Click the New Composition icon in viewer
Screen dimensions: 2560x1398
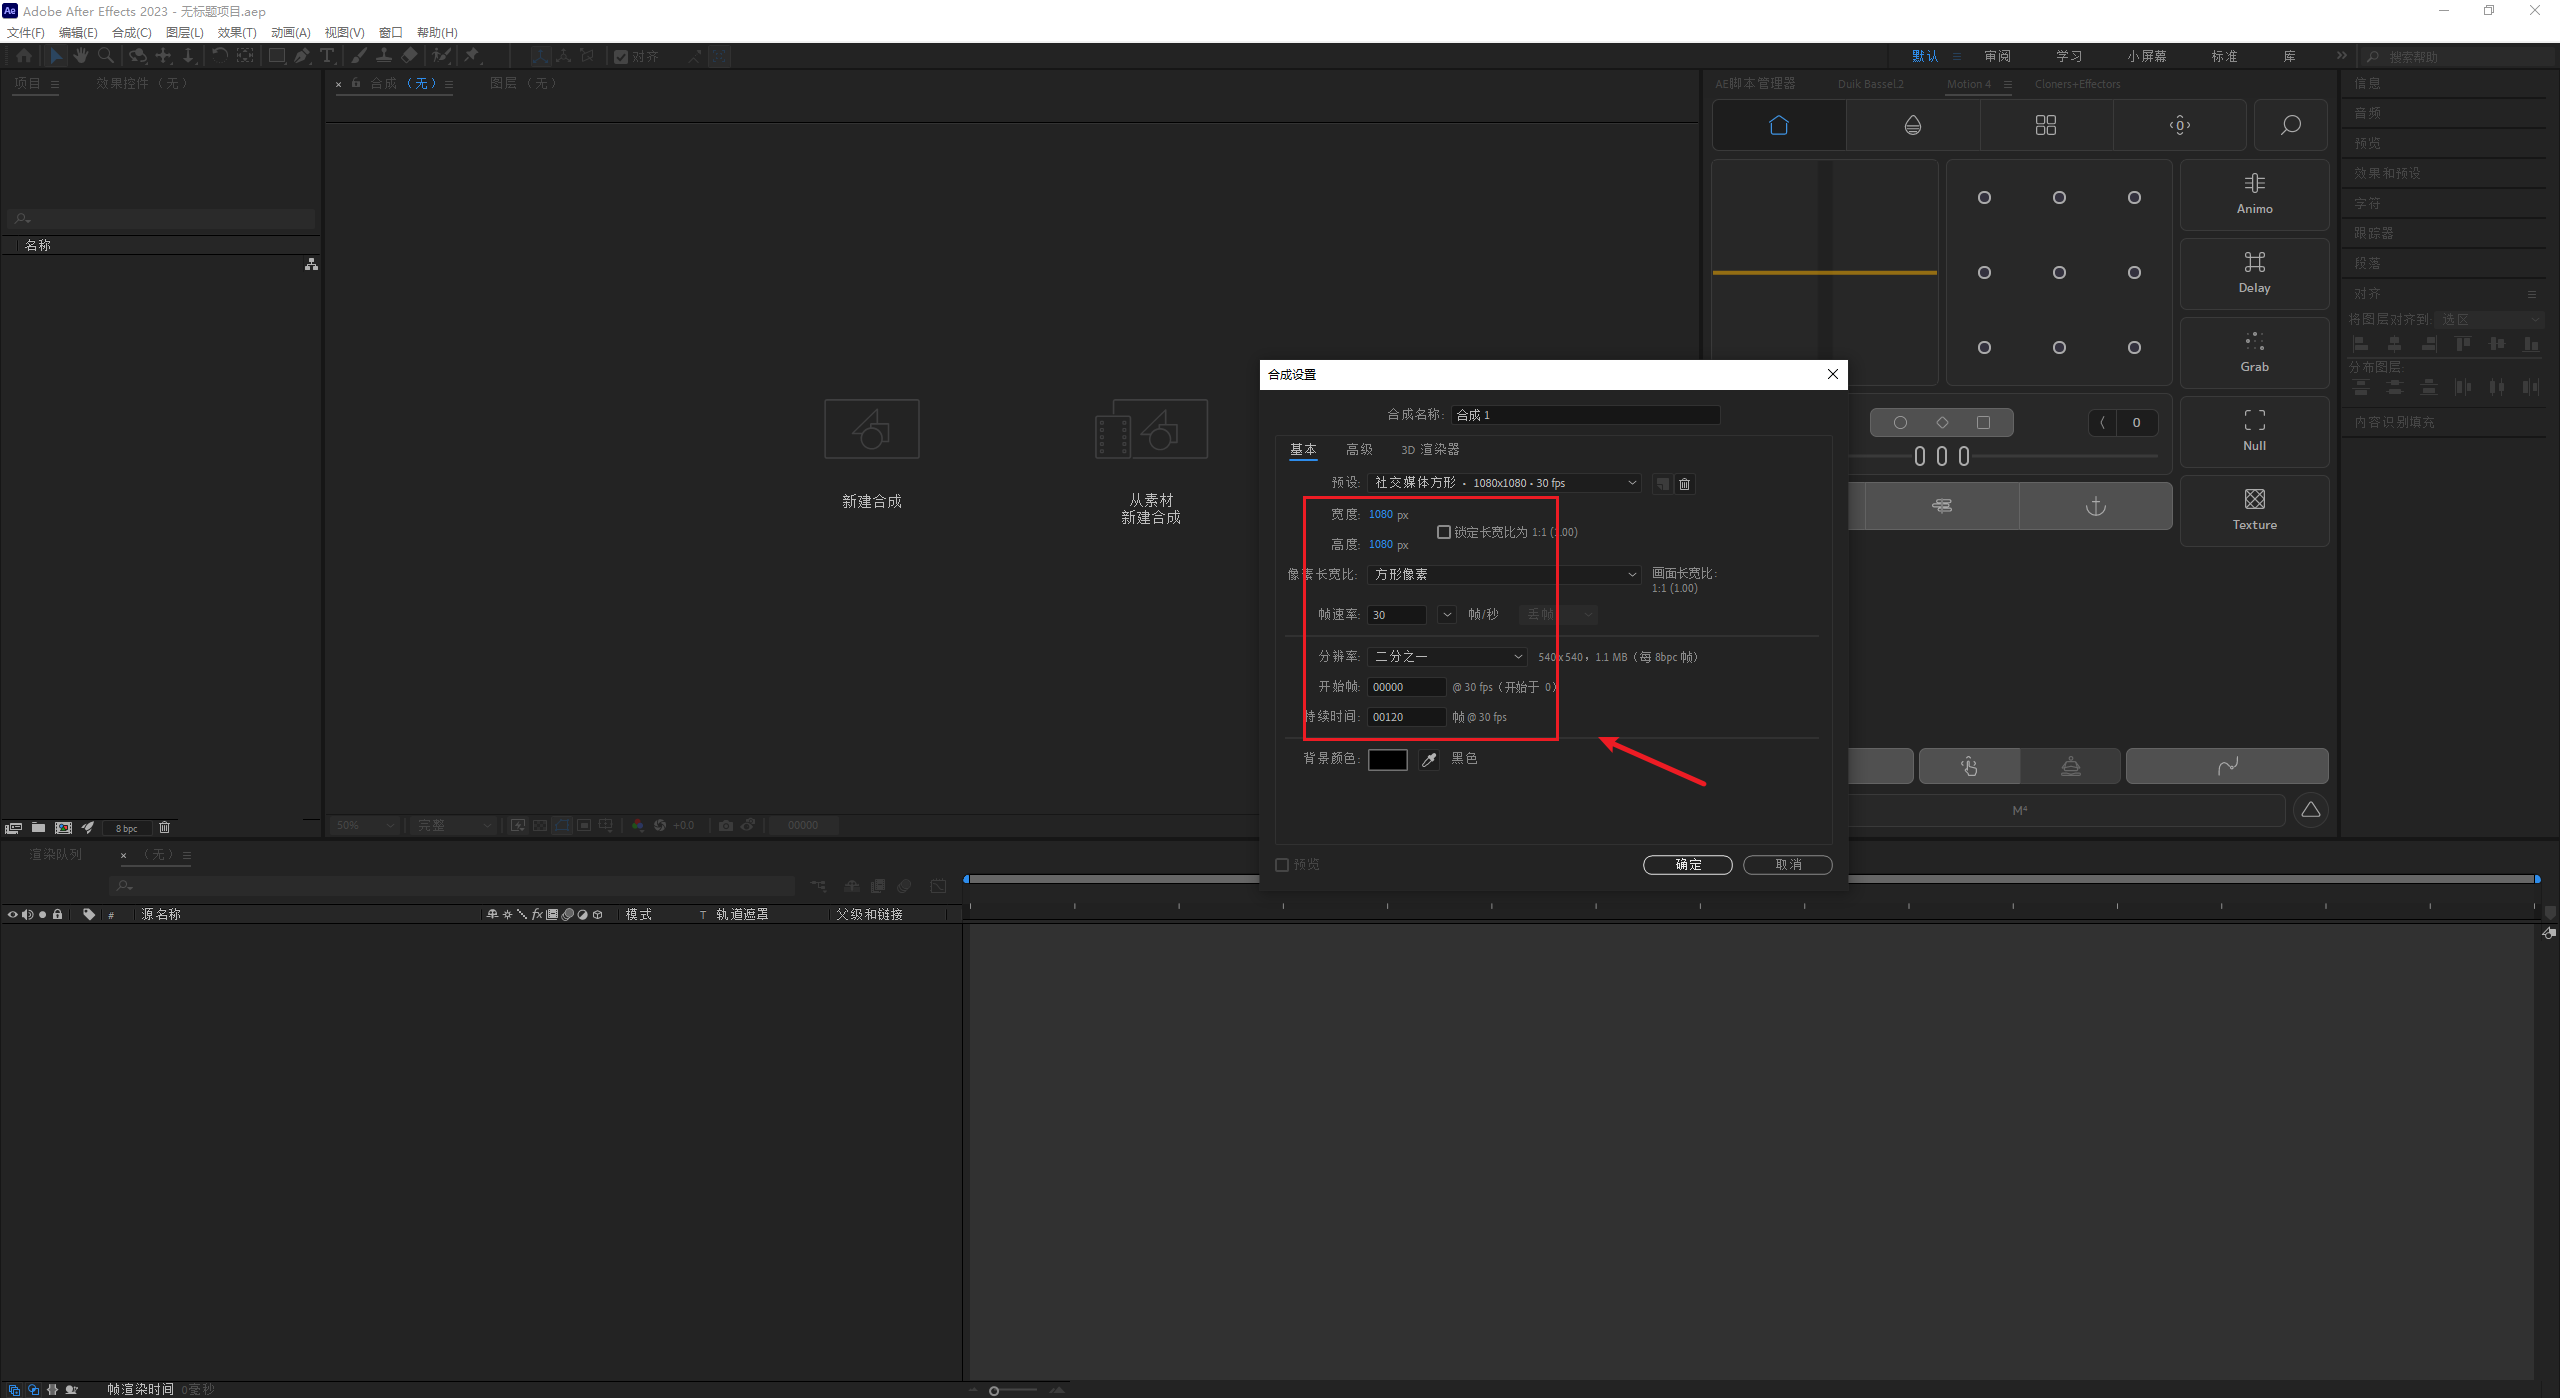click(871, 430)
